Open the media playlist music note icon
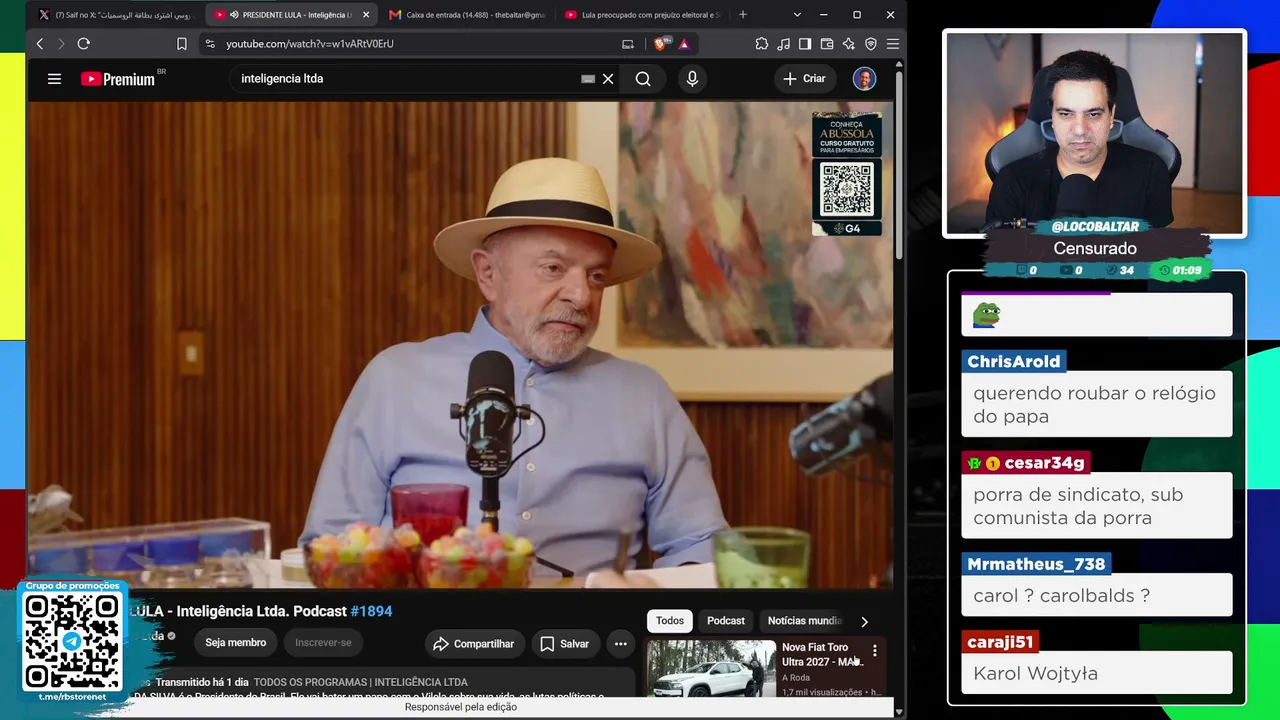Screen dimensions: 1280x720 click(x=784, y=44)
